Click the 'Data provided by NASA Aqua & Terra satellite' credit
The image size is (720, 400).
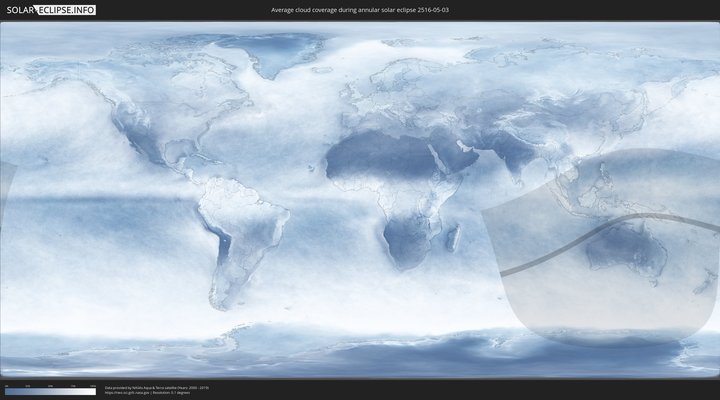[x=157, y=388]
